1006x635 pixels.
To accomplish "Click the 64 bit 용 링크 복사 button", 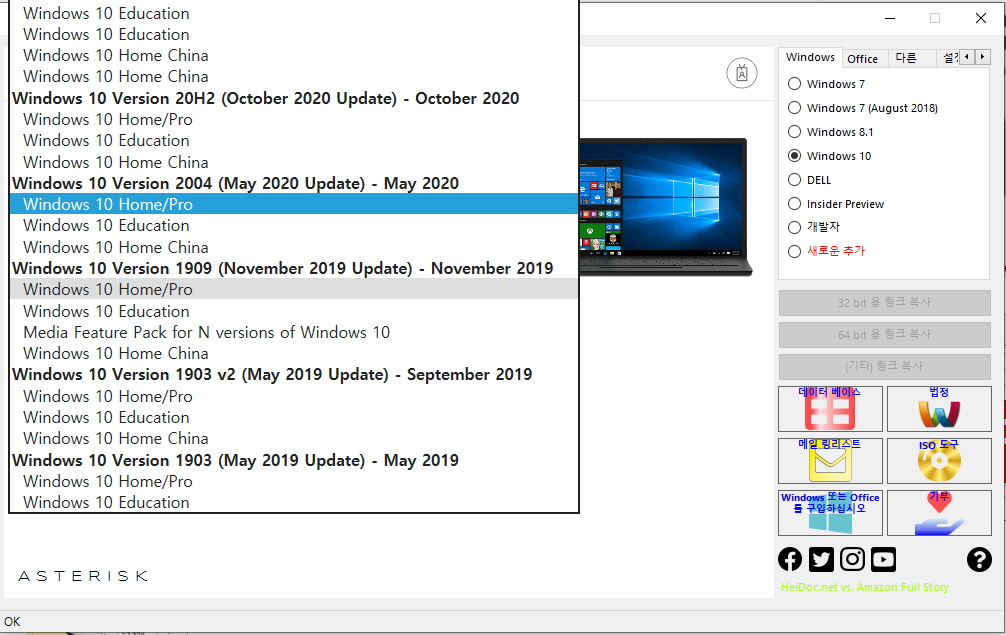I will click(x=884, y=334).
